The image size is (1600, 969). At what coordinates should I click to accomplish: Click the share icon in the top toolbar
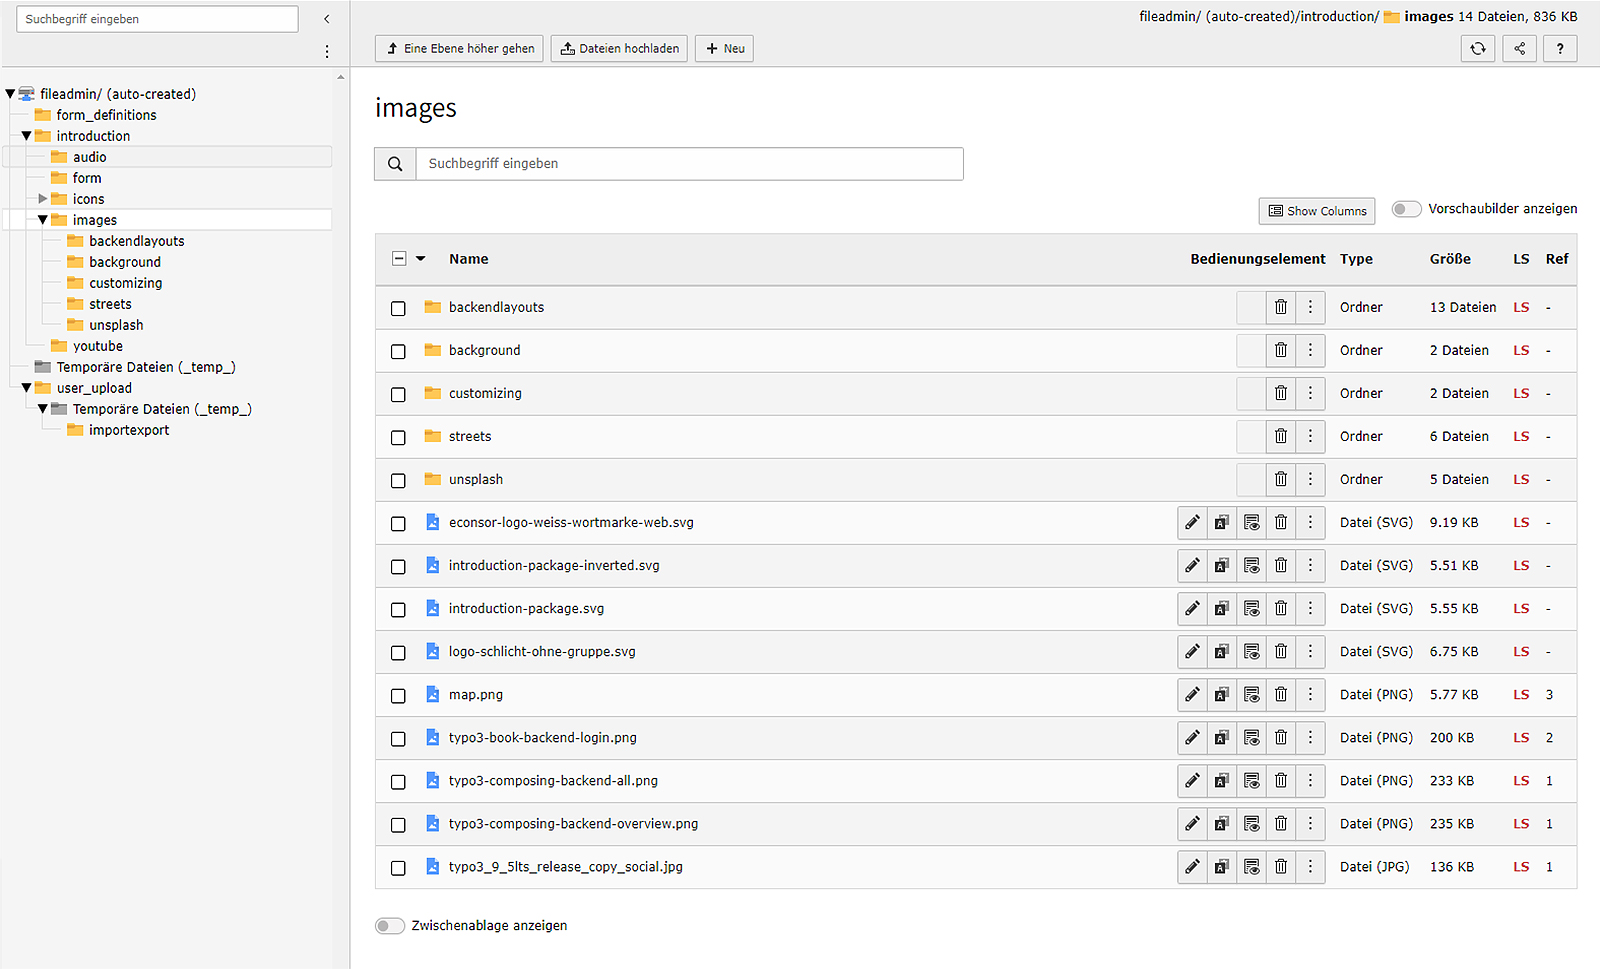pyautogui.click(x=1519, y=49)
